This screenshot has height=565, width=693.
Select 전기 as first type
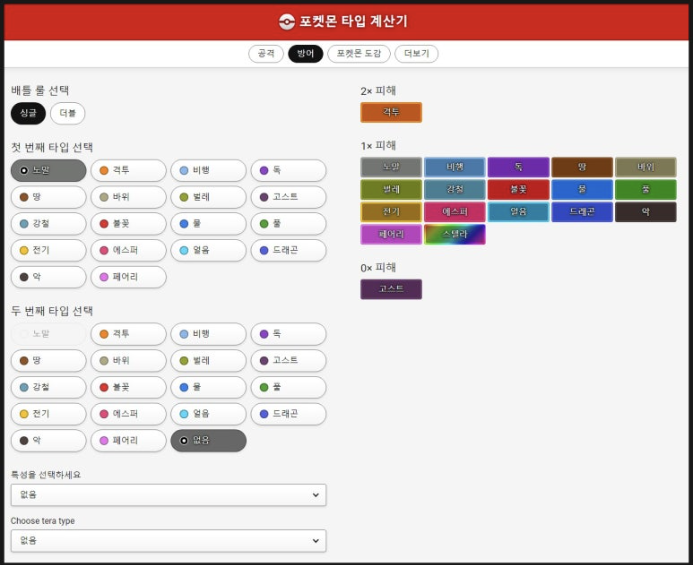coord(49,250)
